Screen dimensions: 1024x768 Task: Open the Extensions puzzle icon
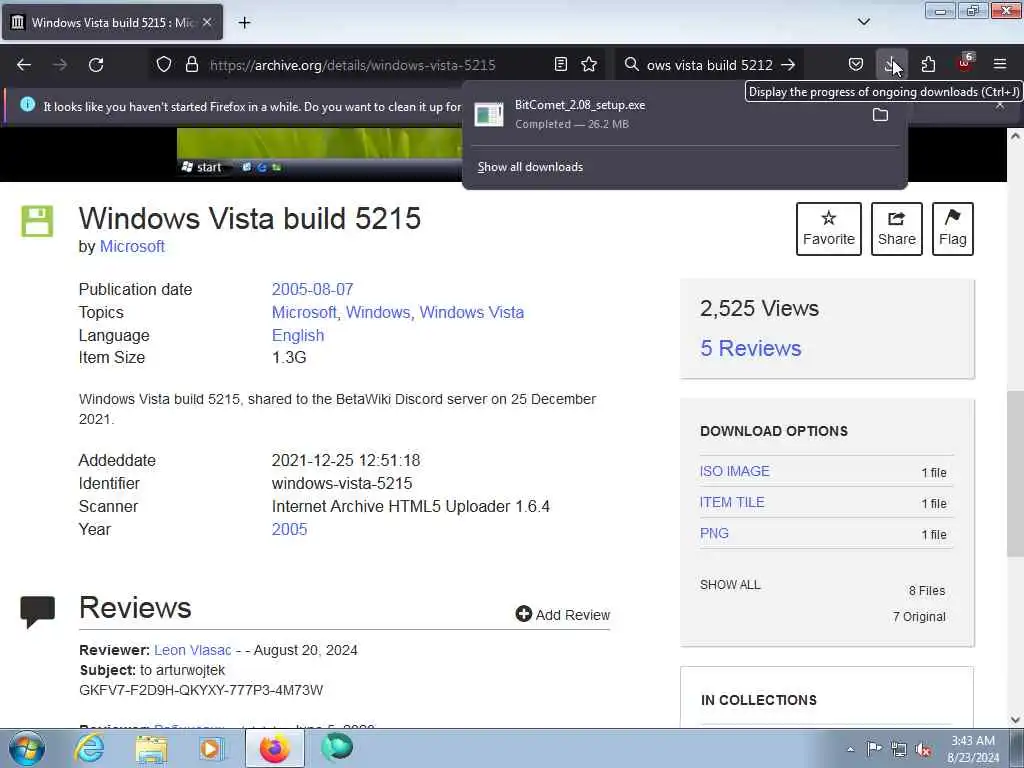[x=928, y=64]
